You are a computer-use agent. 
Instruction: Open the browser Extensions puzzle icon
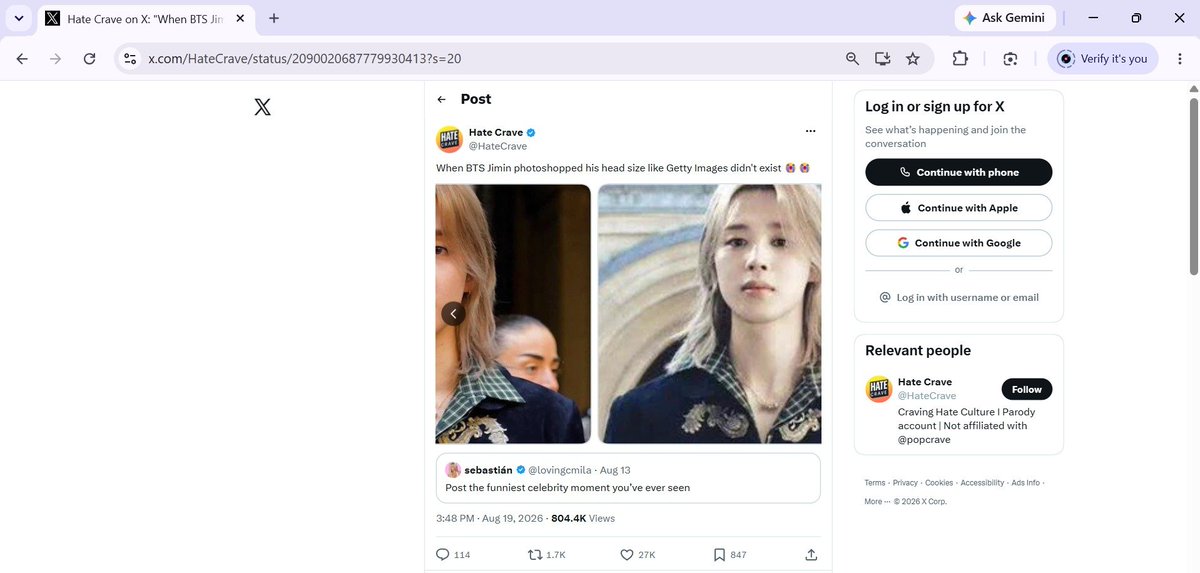[960, 59]
